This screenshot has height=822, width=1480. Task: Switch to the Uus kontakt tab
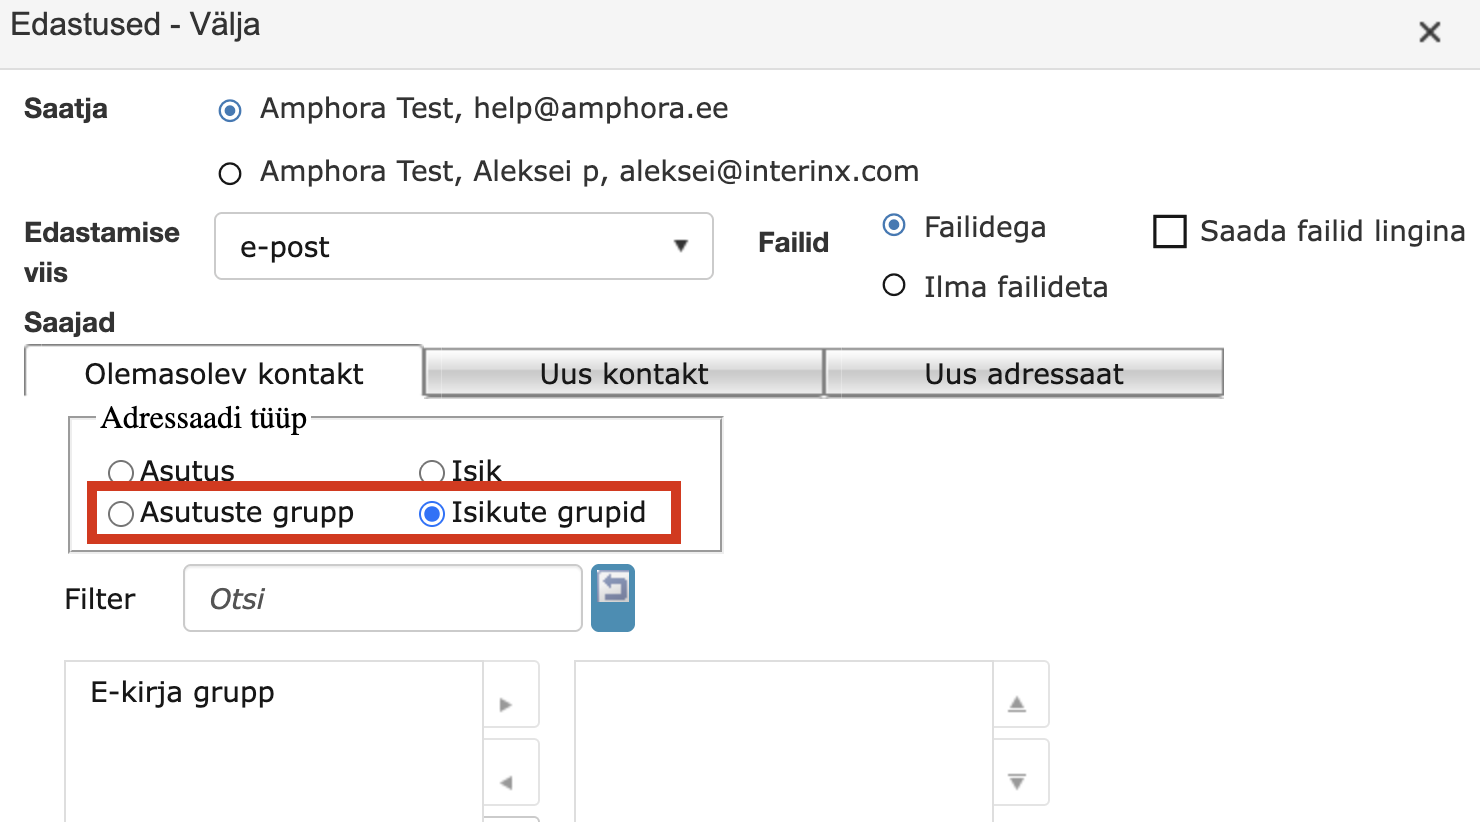tap(624, 373)
